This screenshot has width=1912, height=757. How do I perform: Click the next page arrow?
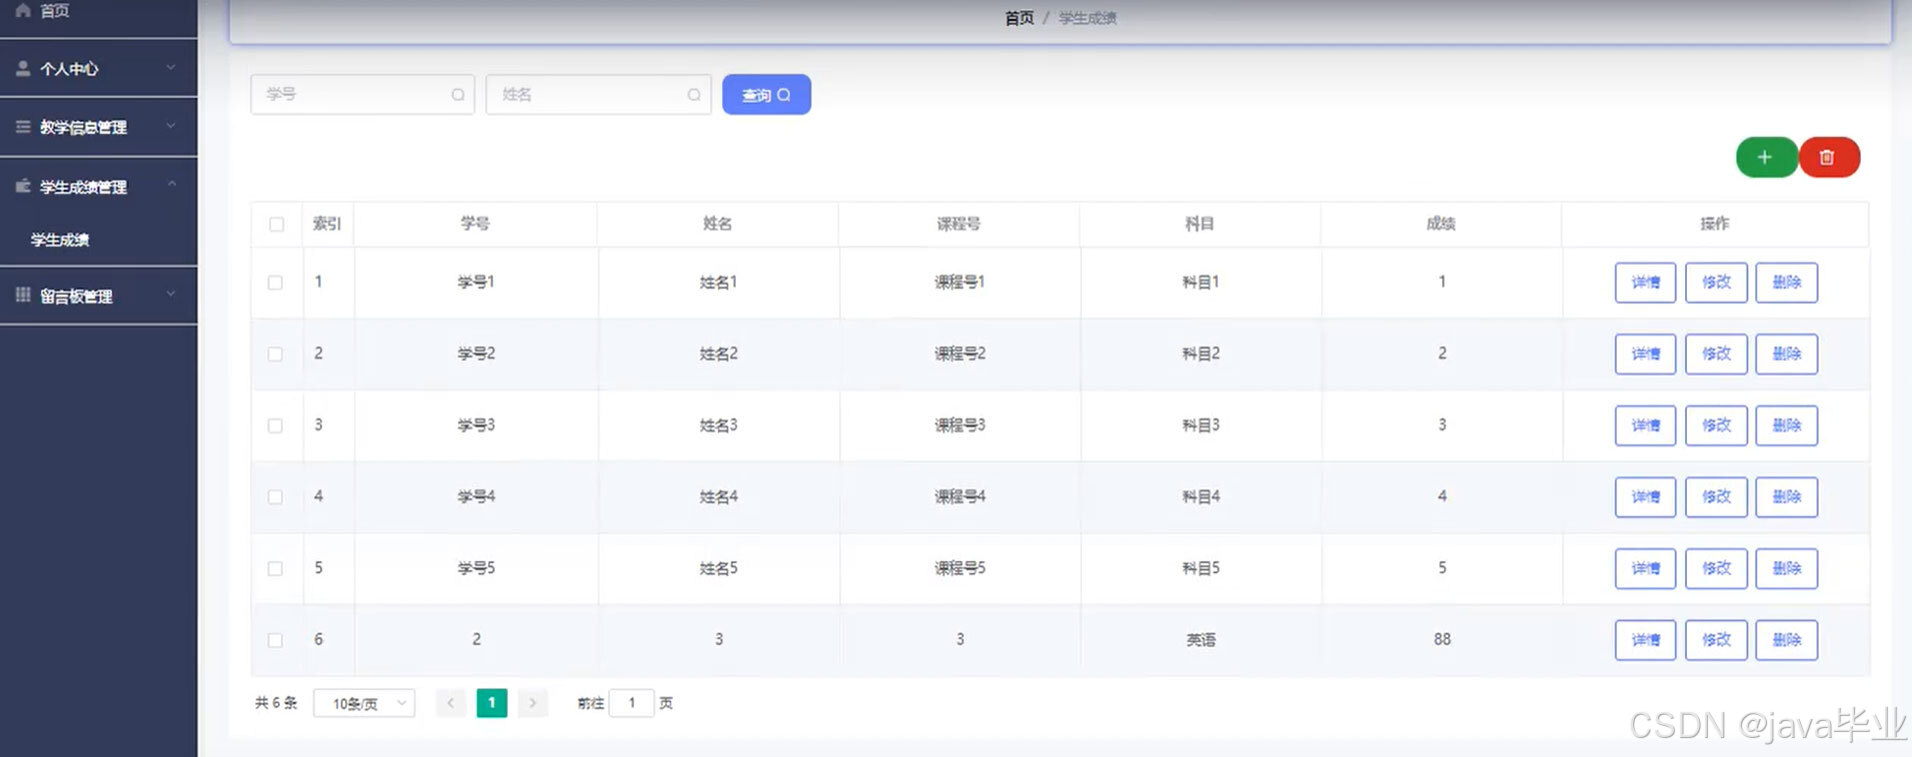(x=532, y=703)
